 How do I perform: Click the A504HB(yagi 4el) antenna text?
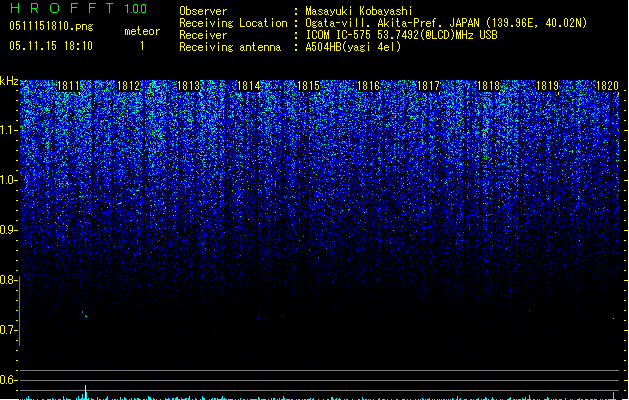coord(353,47)
